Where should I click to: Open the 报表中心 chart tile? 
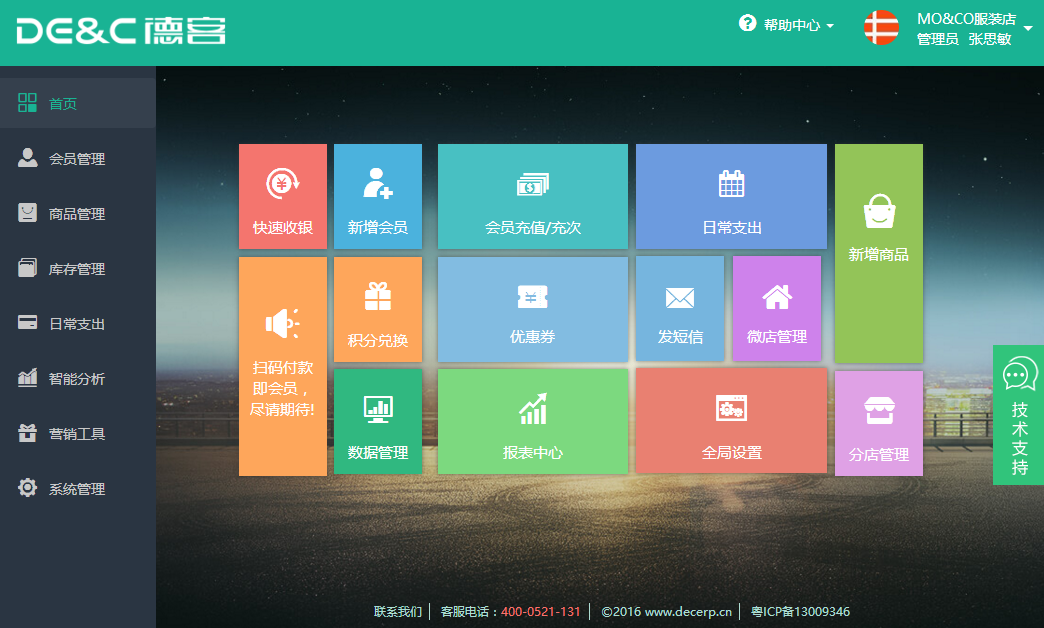(533, 422)
